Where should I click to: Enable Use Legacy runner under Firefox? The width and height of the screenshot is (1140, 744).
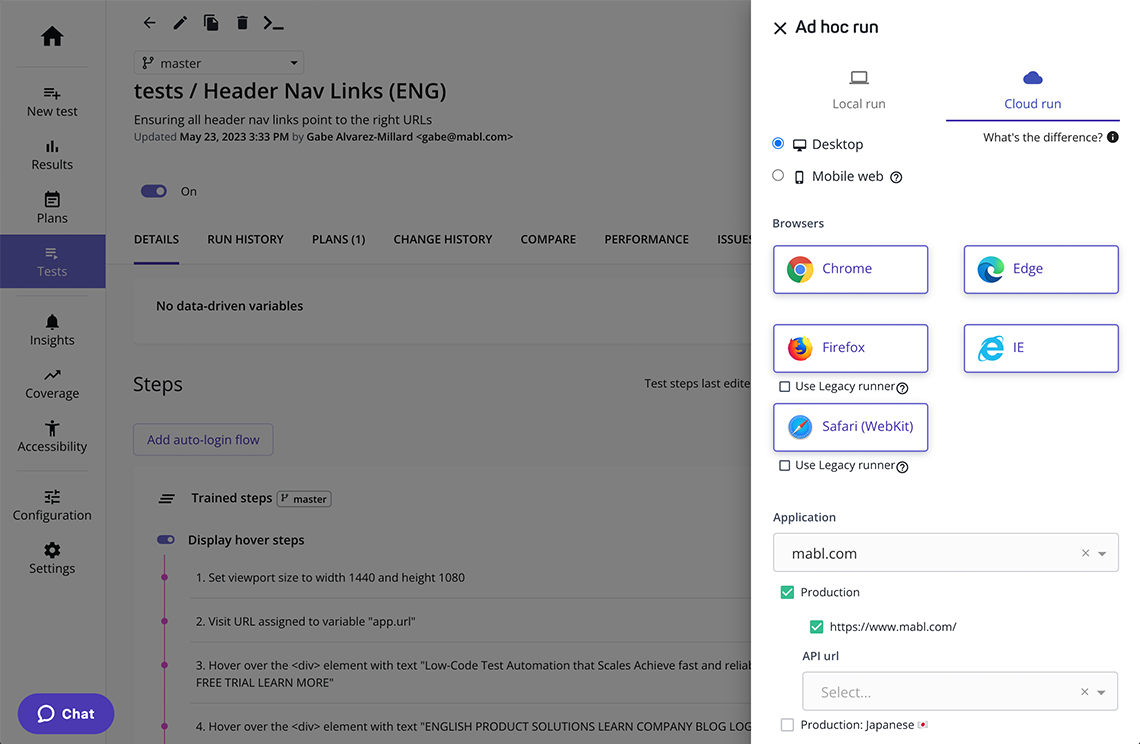(785, 388)
